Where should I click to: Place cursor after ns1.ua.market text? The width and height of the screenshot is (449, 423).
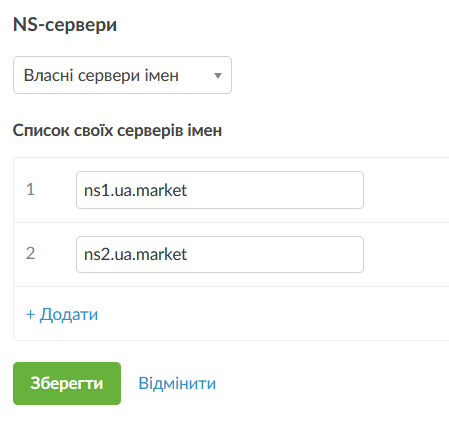click(188, 190)
